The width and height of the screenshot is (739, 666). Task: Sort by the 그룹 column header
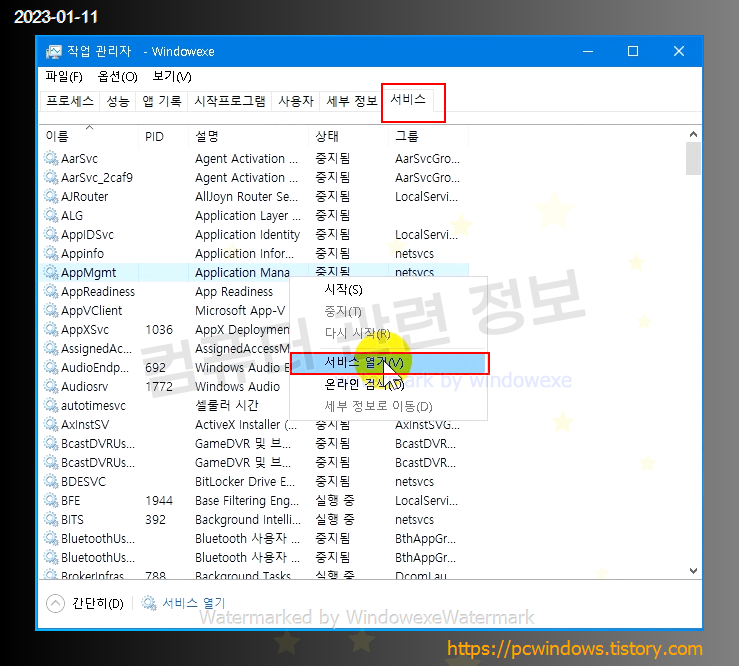(429, 137)
